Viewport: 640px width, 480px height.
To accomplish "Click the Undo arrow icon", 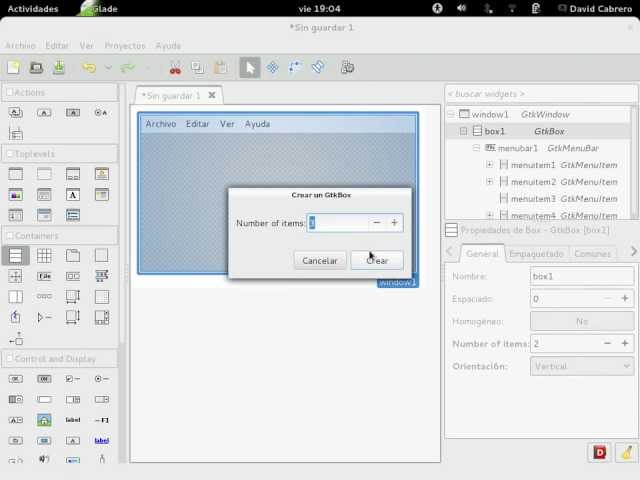I will (89, 67).
